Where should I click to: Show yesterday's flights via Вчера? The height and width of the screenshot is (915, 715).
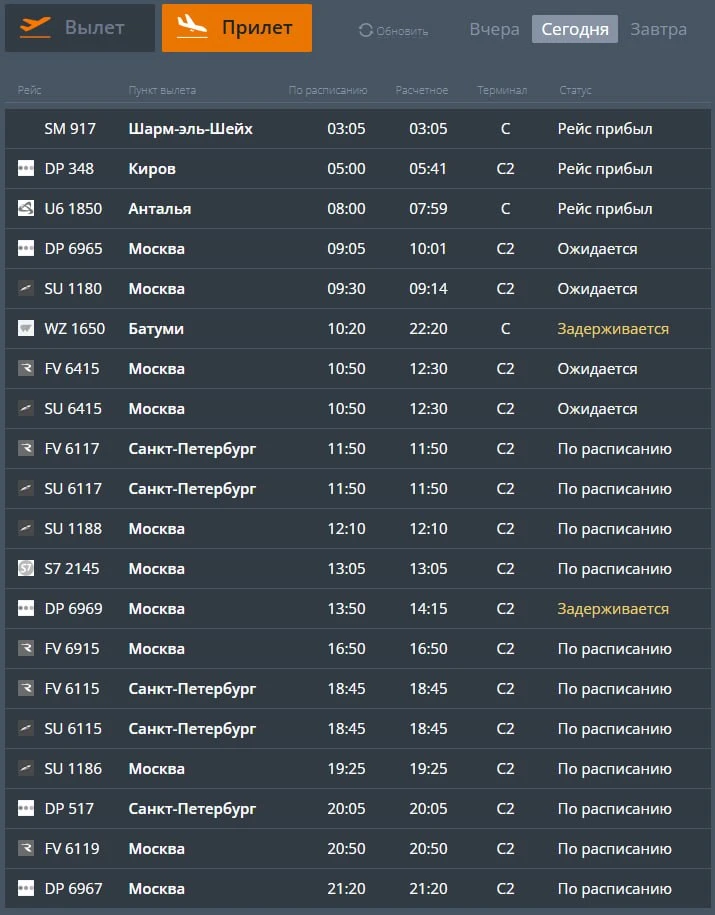coord(494,29)
